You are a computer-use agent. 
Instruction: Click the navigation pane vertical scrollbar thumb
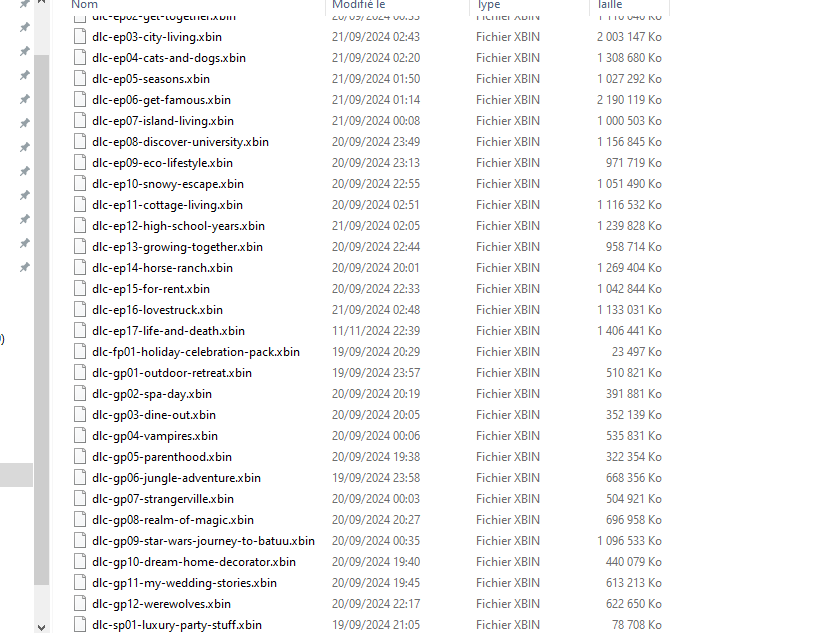[x=41, y=320]
